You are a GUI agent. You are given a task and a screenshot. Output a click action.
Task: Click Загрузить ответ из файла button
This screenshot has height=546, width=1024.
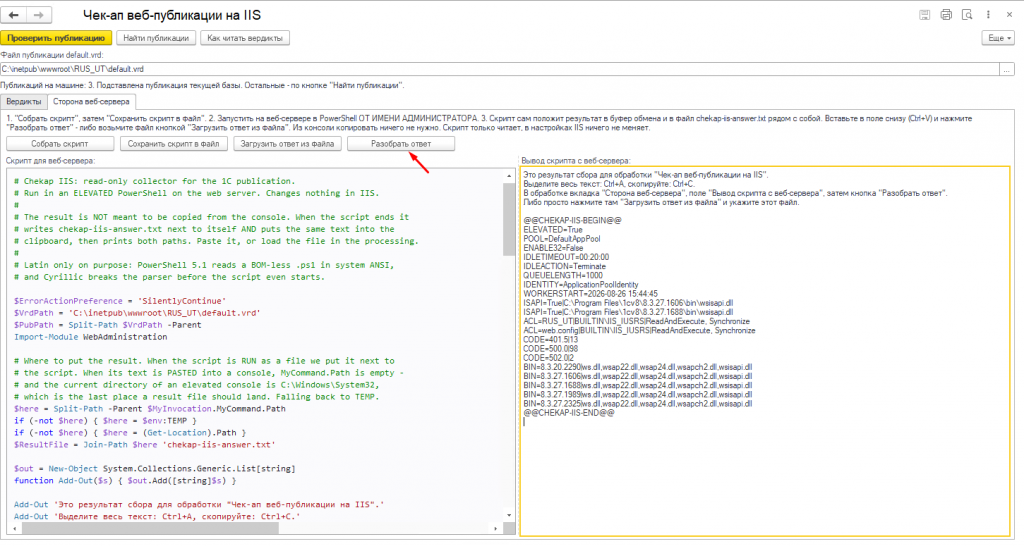[x=287, y=144]
